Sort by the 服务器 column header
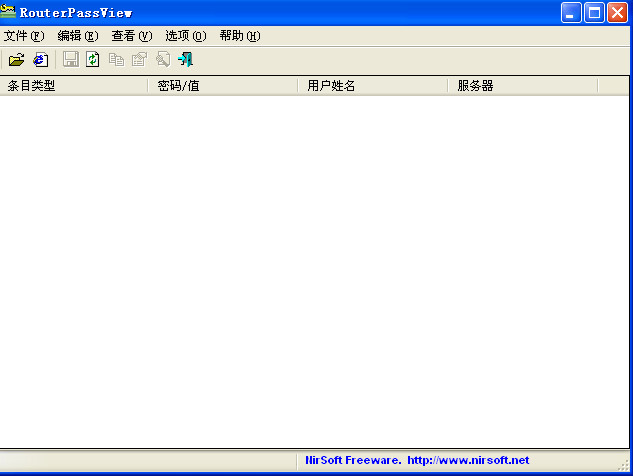Image resolution: width=633 pixels, height=476 pixels. pos(523,86)
